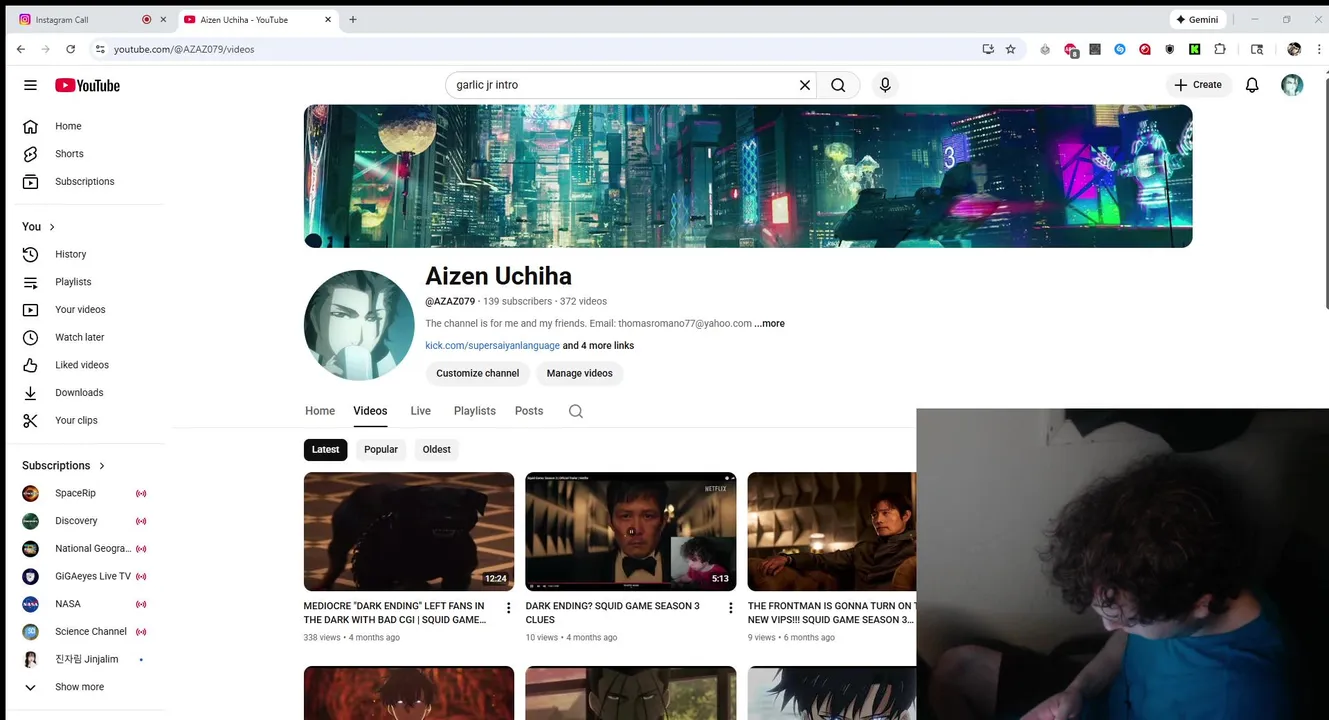
Task: Click the browser URL address field
Action: (x=540, y=49)
